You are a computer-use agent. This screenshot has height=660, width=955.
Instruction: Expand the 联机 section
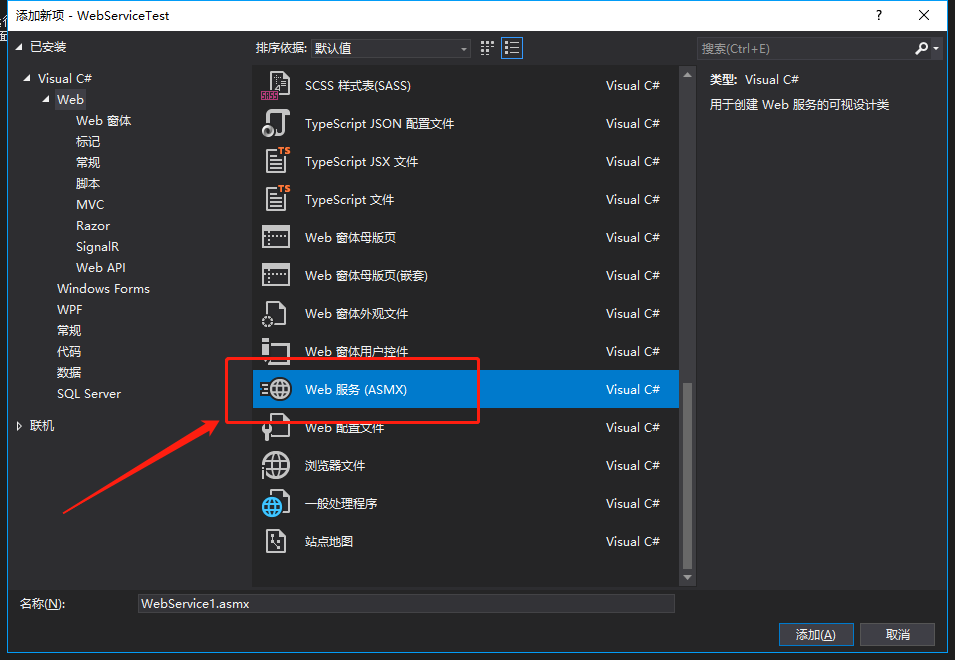(x=19, y=426)
